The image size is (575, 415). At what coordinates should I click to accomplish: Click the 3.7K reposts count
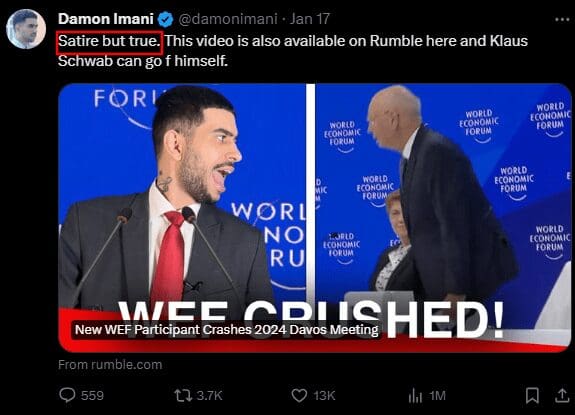click(x=209, y=396)
